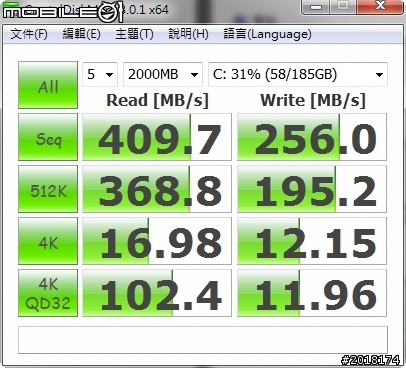Screen dimensions: 406x368
Task: Click the Seq write value 256.0
Action: pyautogui.click(x=312, y=137)
